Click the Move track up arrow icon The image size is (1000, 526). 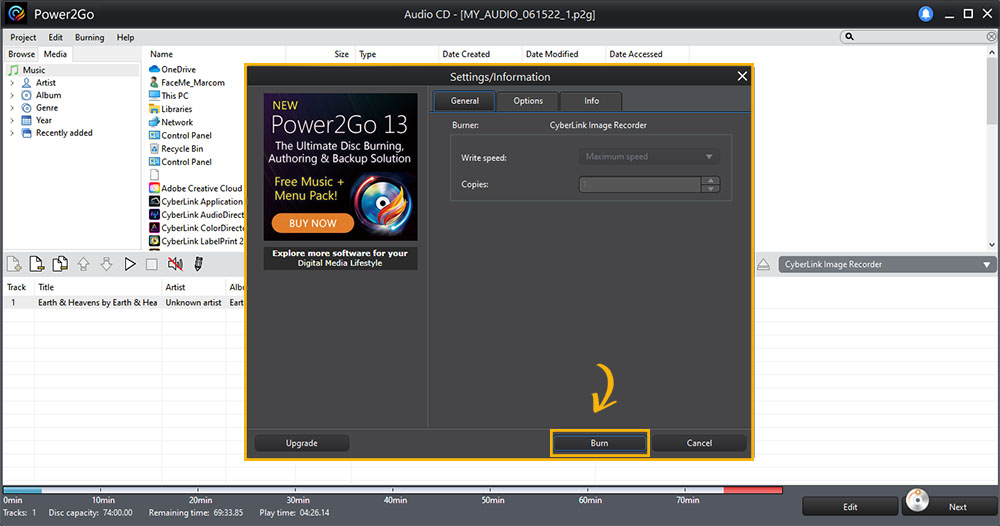click(84, 264)
